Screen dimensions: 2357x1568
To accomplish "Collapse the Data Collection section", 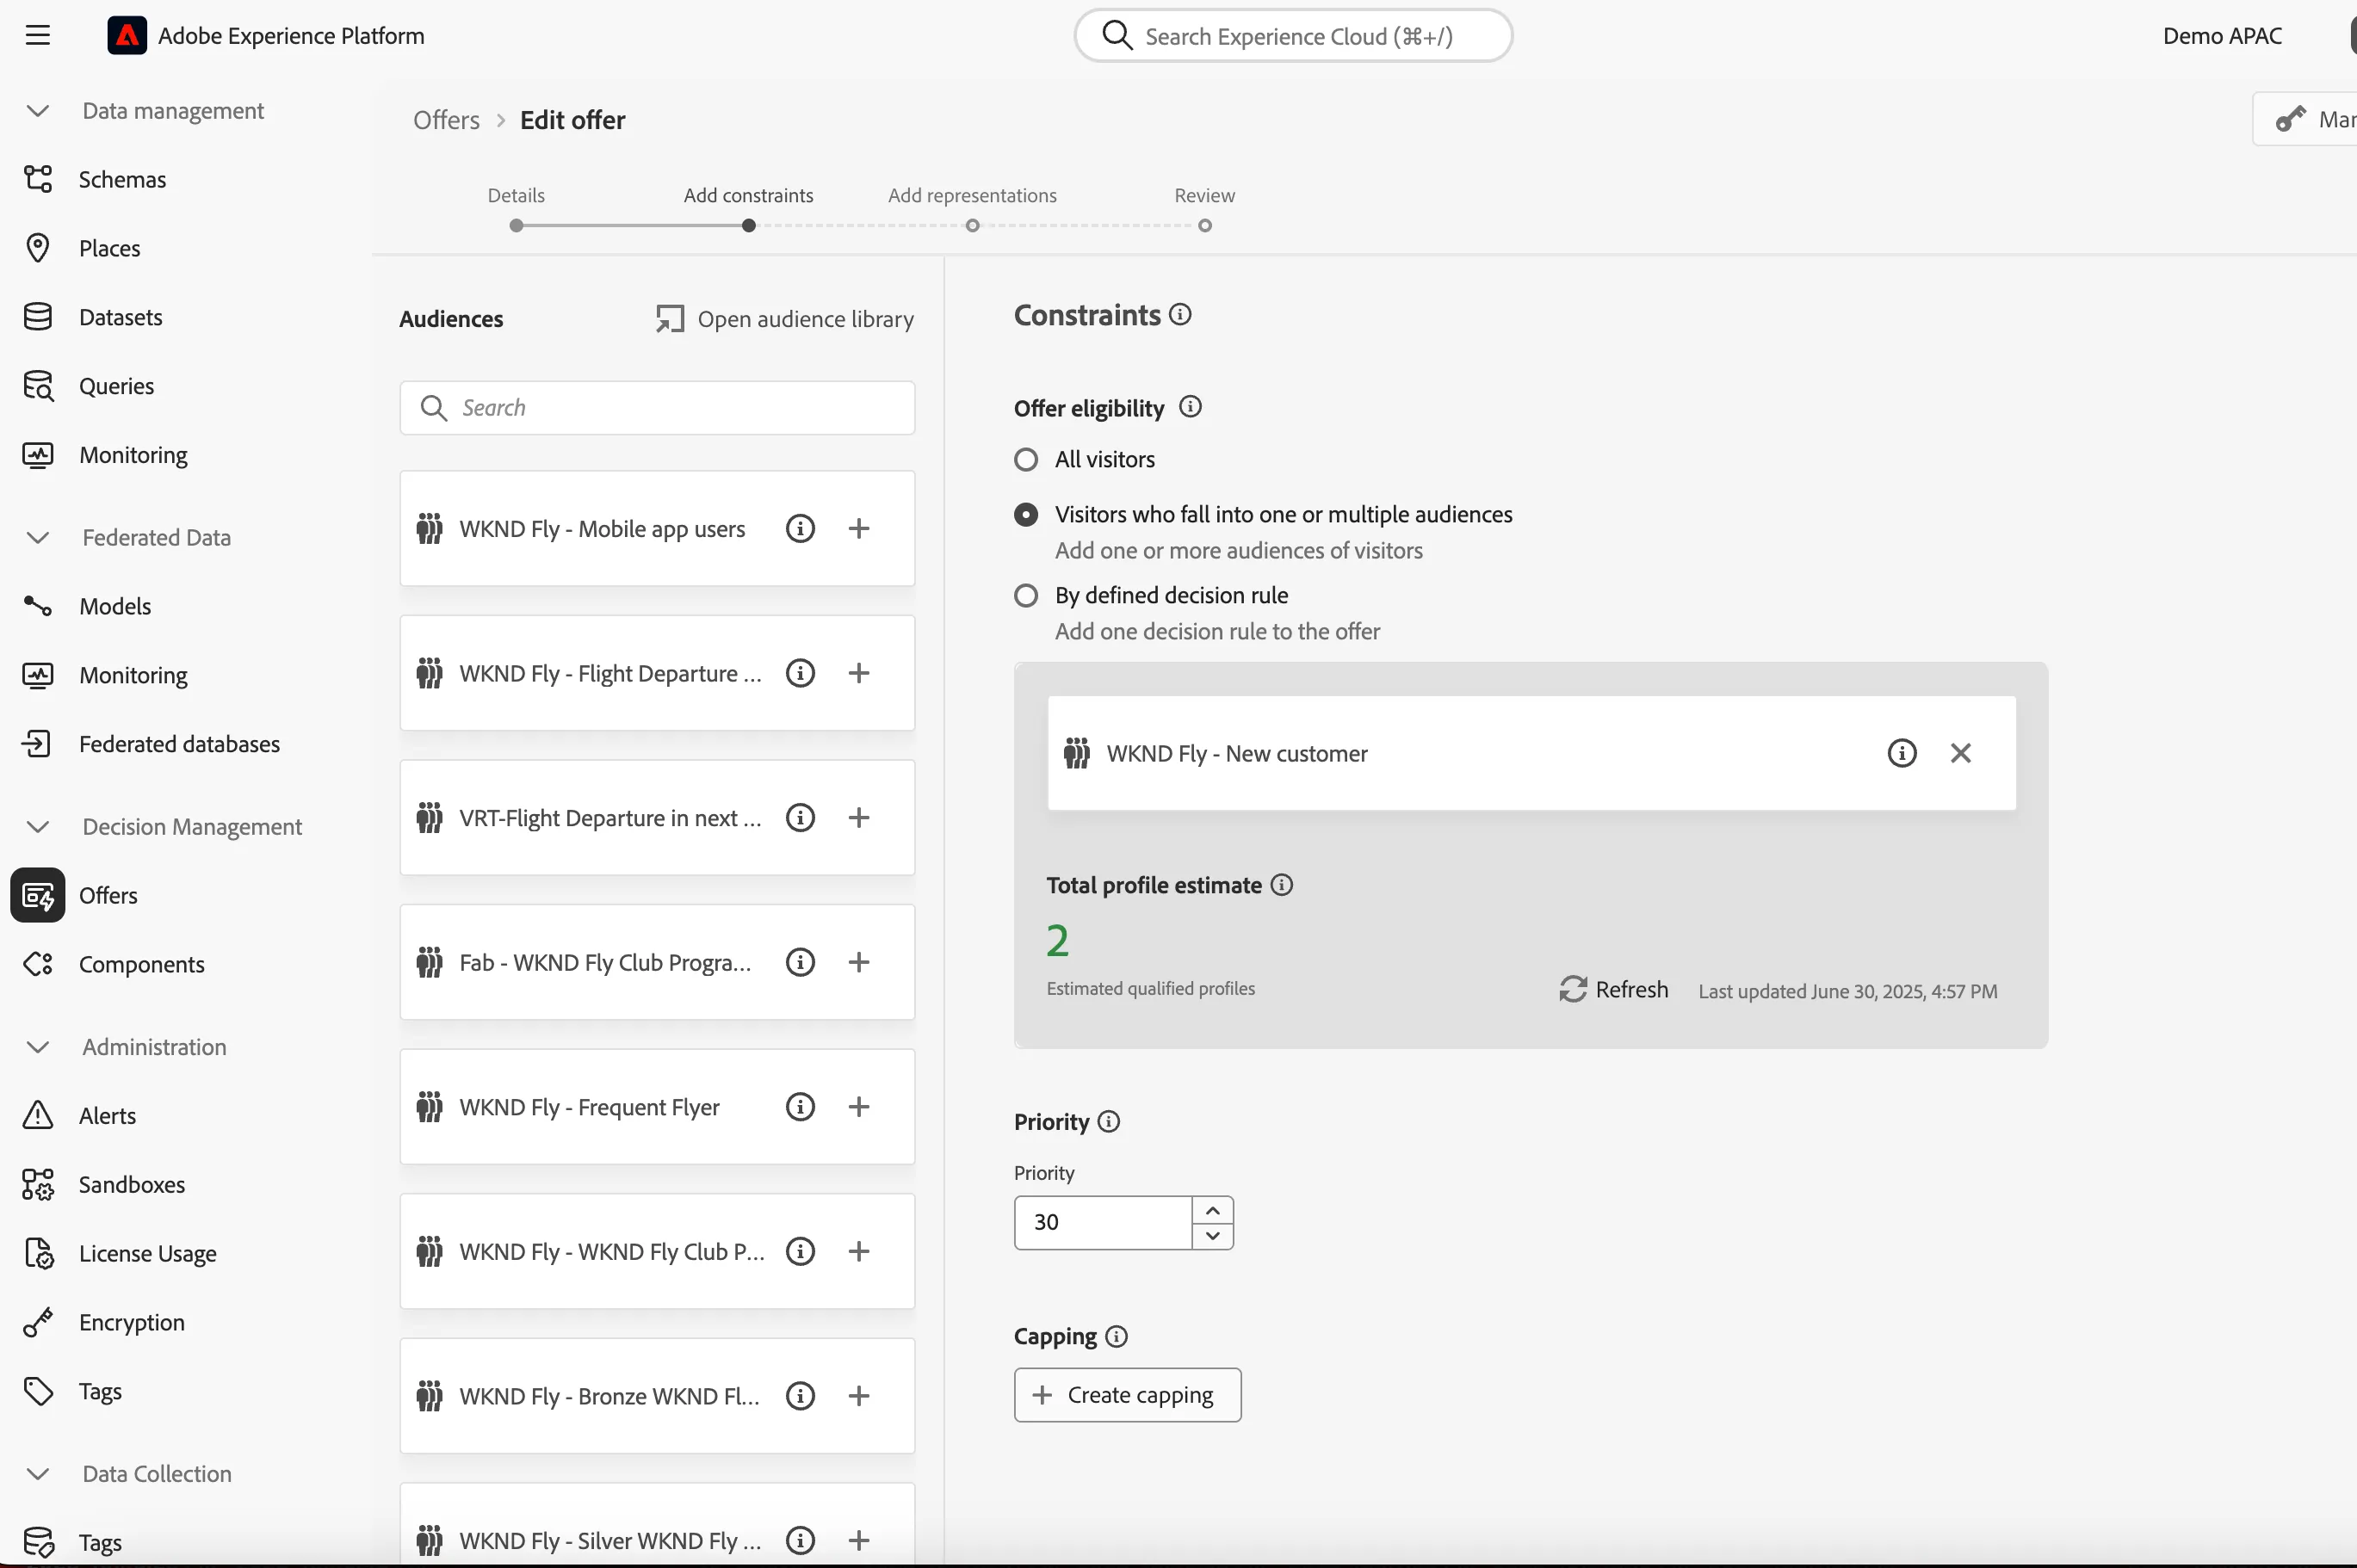I will (38, 1473).
